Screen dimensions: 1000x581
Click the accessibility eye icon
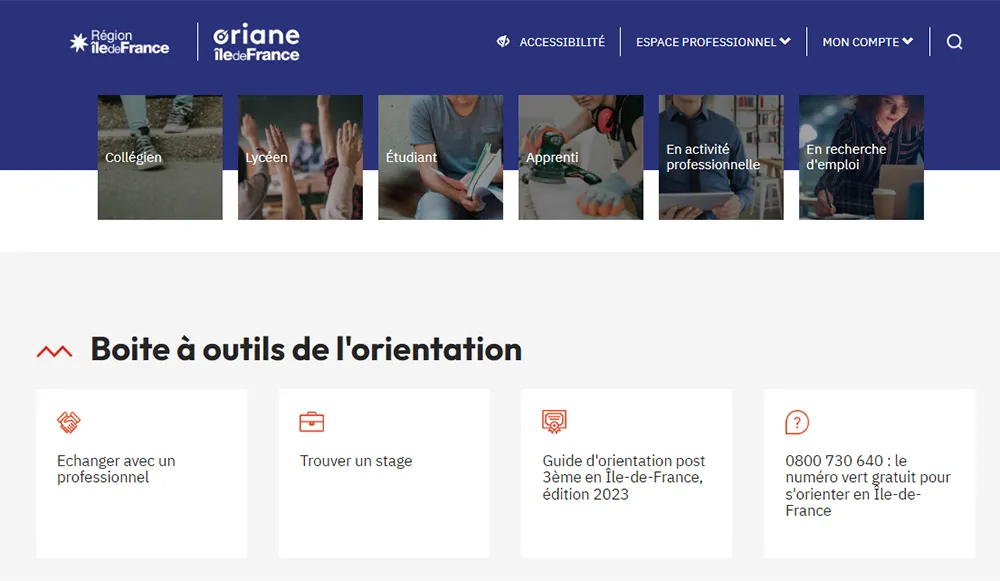click(503, 41)
